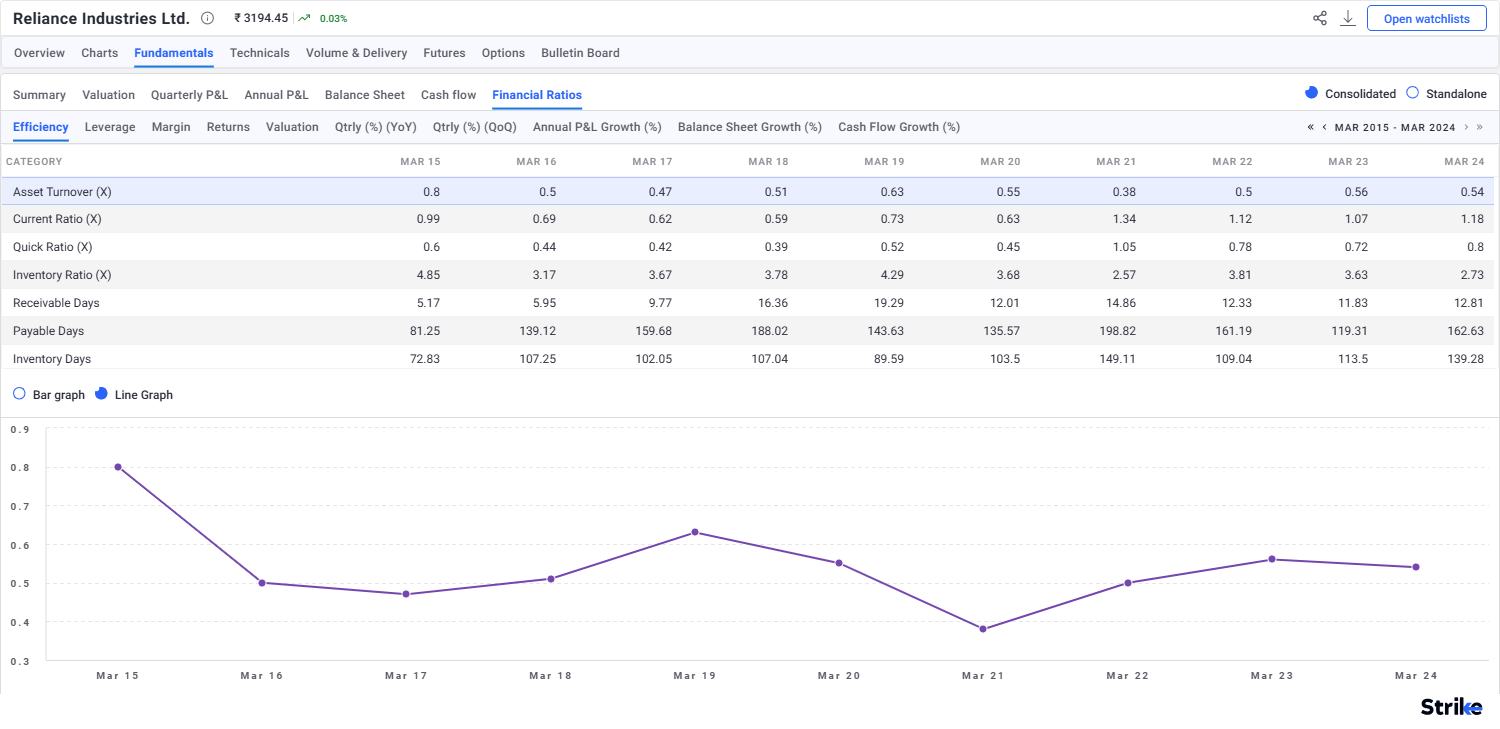The width and height of the screenshot is (1500, 729).
Task: Click the MAR 2015 - MAR 2024 date range
Action: click(x=1396, y=127)
